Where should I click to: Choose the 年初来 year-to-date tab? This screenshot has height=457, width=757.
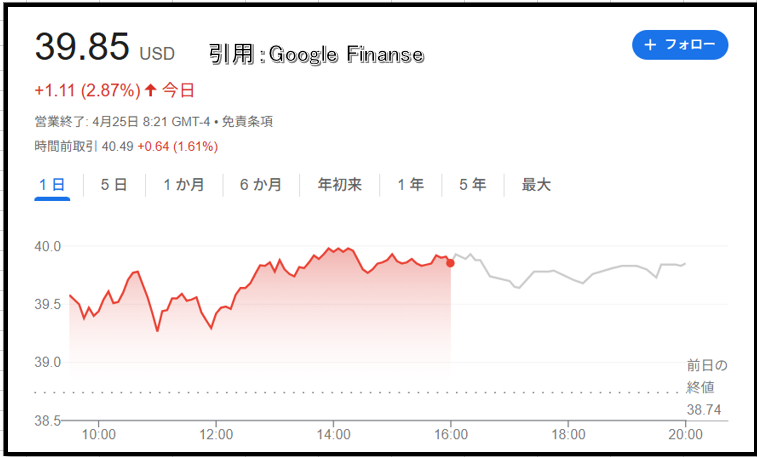pyautogui.click(x=339, y=185)
